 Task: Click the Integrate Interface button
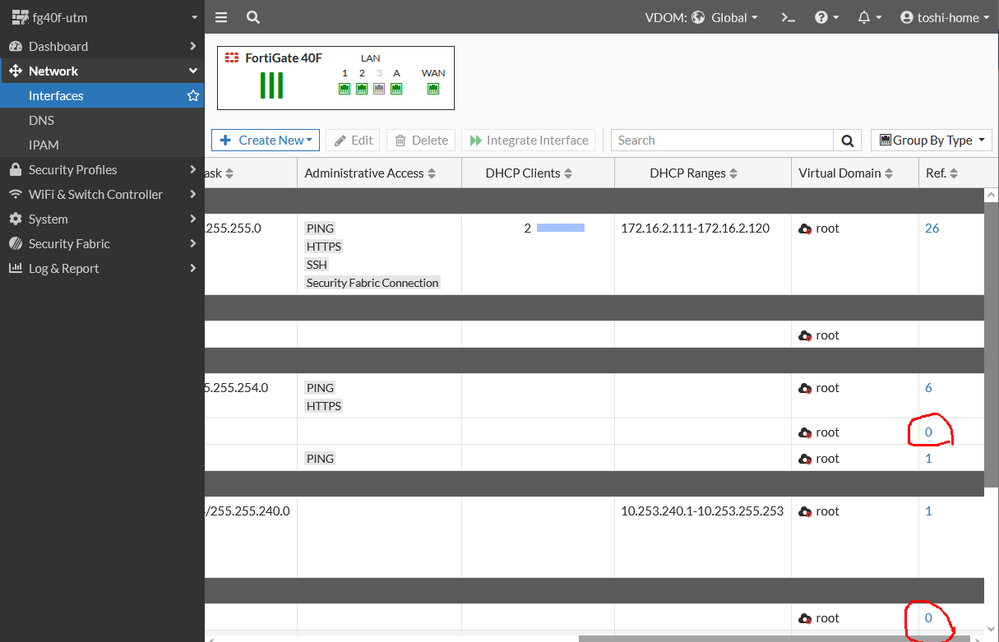coord(529,140)
